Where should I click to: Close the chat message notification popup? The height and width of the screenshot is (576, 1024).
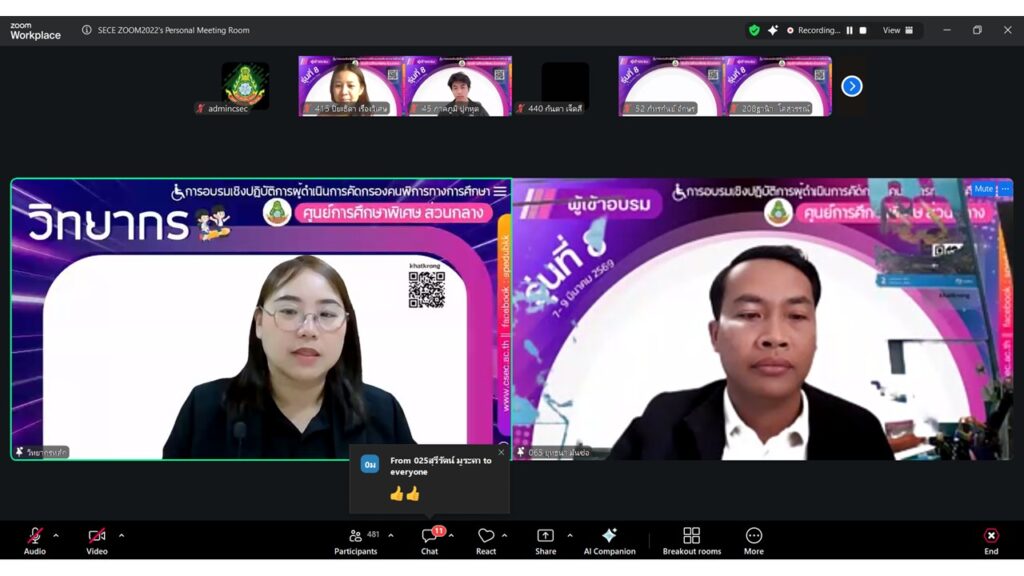pos(501,452)
